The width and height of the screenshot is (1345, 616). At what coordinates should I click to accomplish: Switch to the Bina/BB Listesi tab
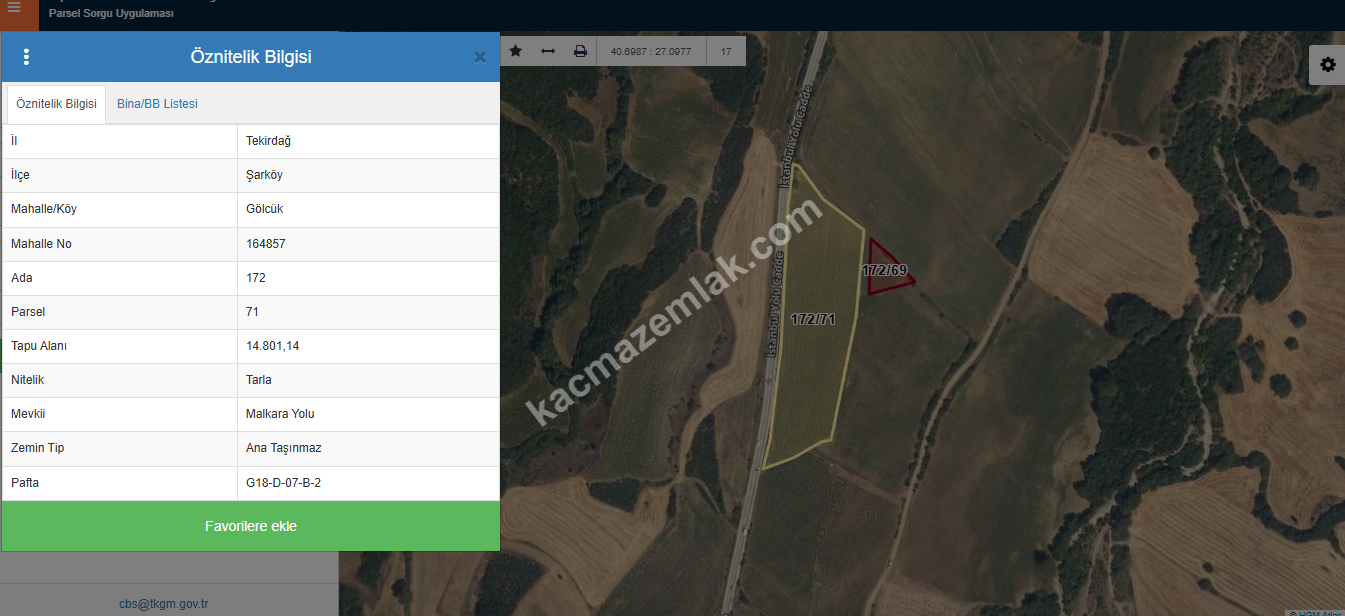[157, 104]
